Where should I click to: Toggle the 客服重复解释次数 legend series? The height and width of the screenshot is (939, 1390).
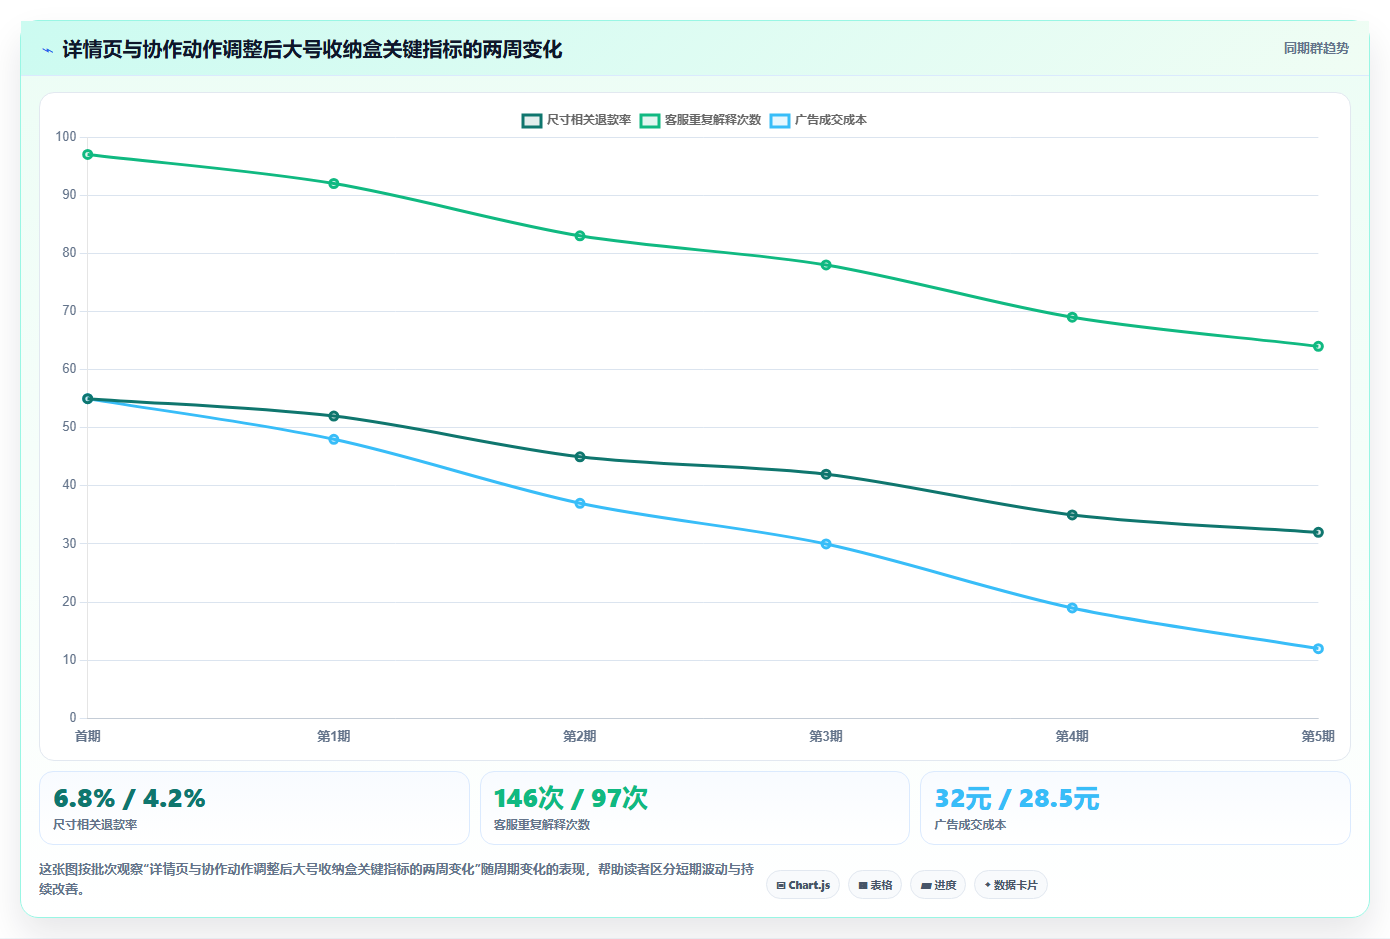(700, 120)
